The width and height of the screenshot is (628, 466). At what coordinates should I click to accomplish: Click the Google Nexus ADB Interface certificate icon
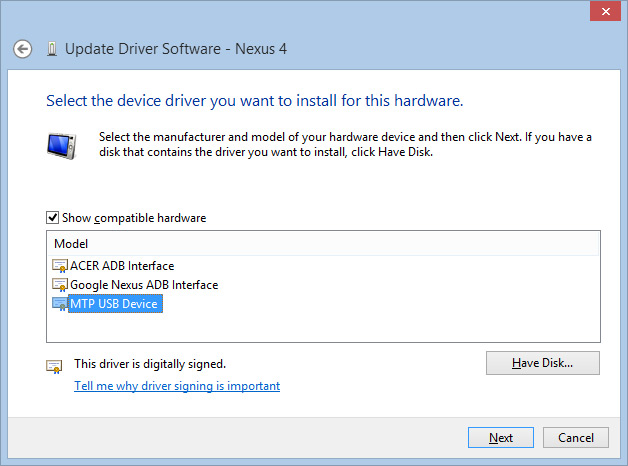60,285
